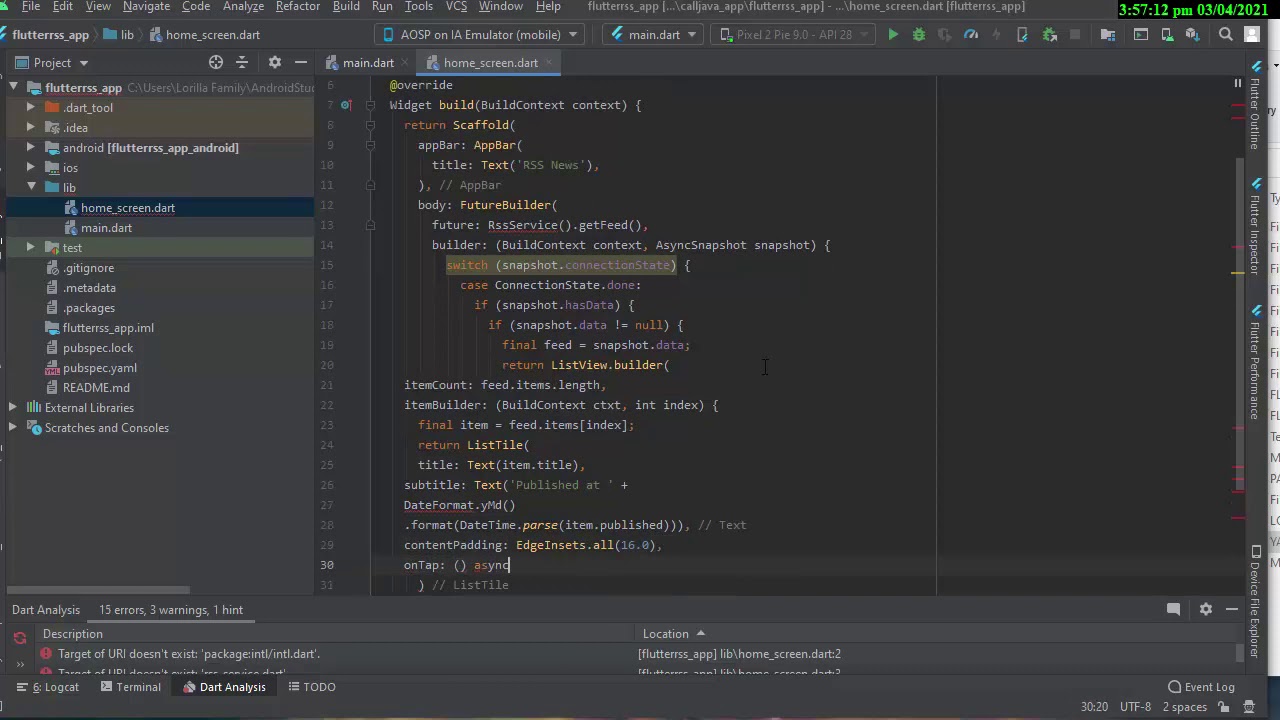
Task: Expand Scratches and Consoles node
Action: pyautogui.click(x=13, y=428)
